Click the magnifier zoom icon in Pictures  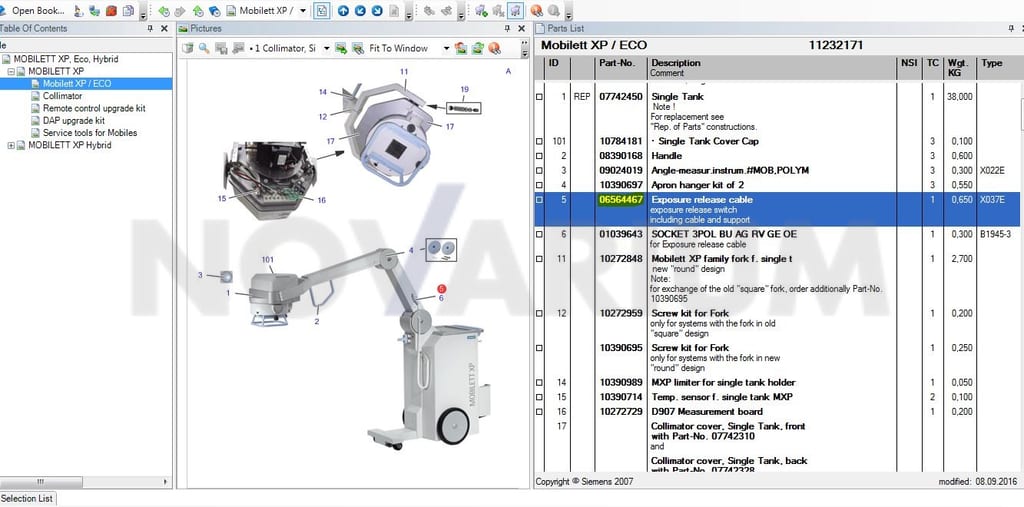coord(204,48)
